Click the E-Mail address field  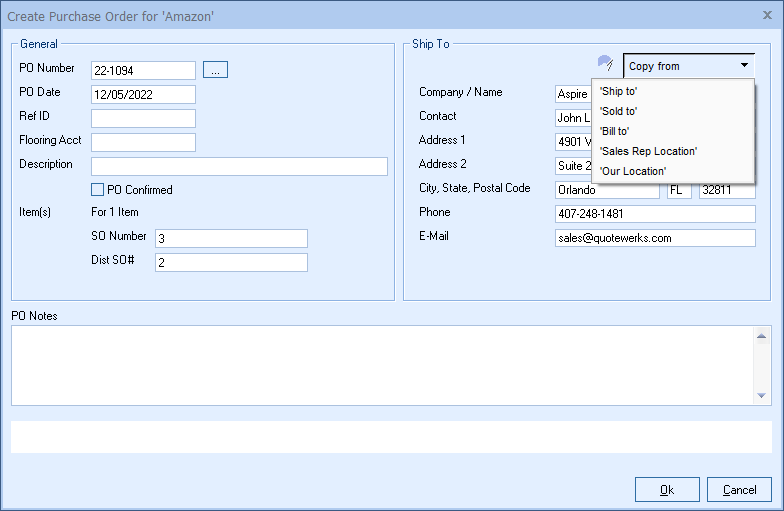coord(654,238)
